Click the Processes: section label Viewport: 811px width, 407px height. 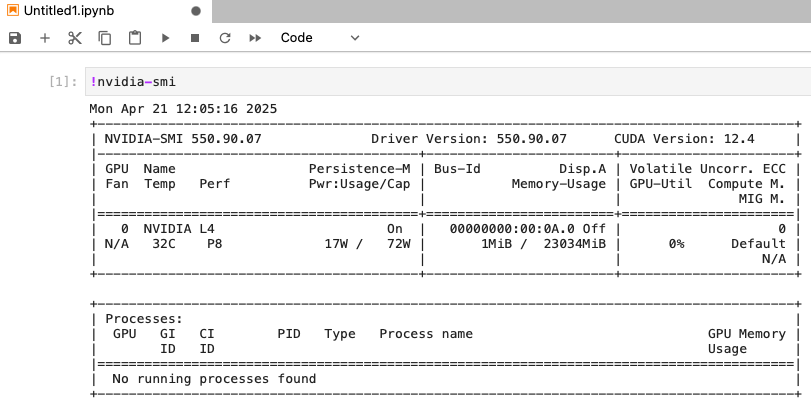144,319
